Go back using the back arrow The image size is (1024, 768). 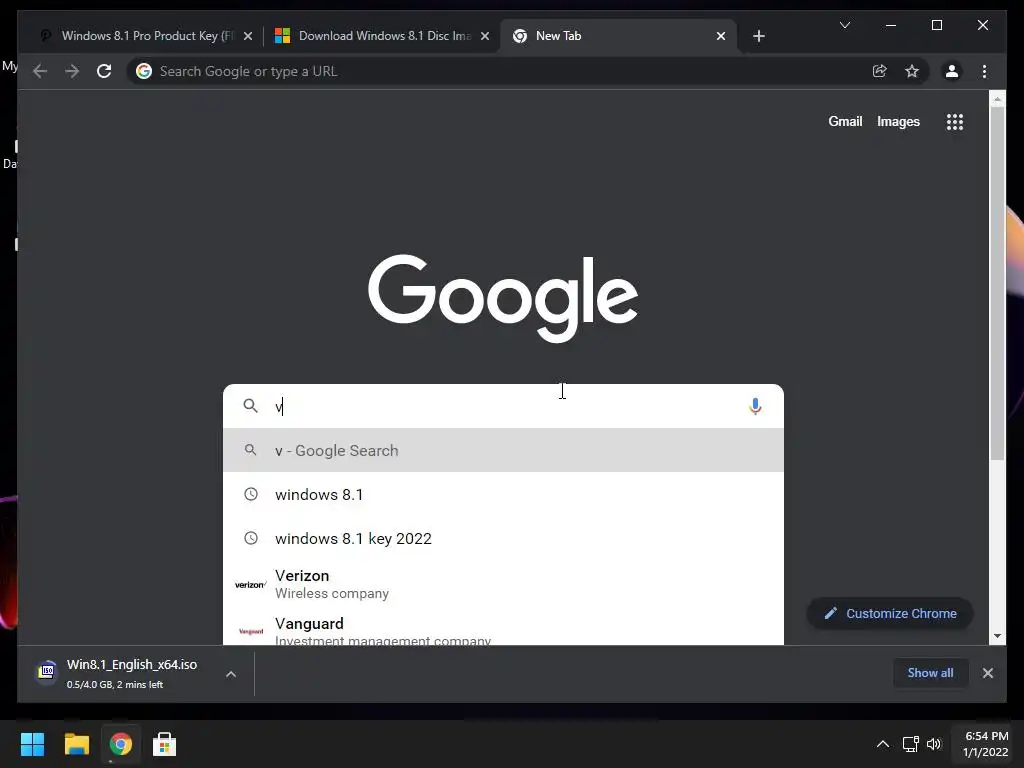(x=40, y=71)
